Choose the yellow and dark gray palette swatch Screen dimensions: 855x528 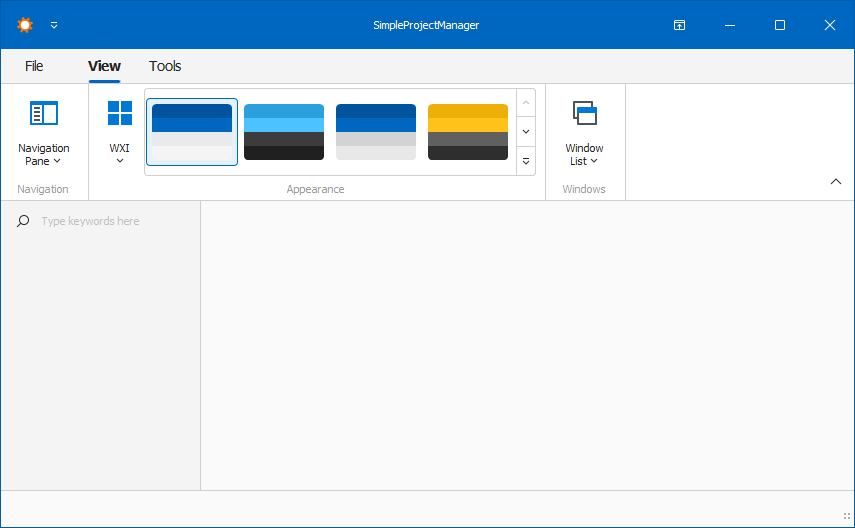[x=468, y=132]
